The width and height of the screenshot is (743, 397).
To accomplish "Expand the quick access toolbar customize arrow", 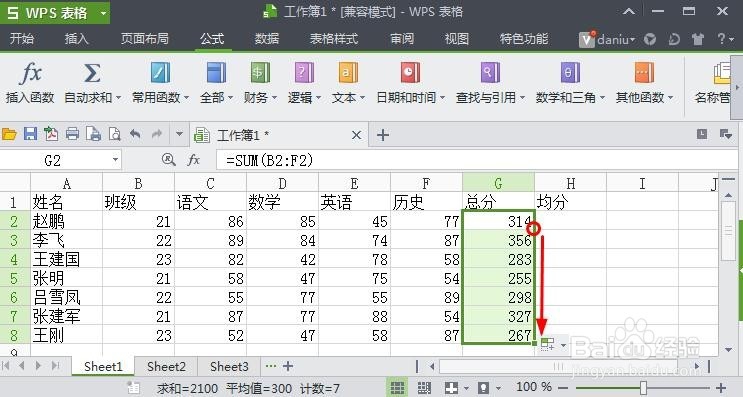I will 179,134.
